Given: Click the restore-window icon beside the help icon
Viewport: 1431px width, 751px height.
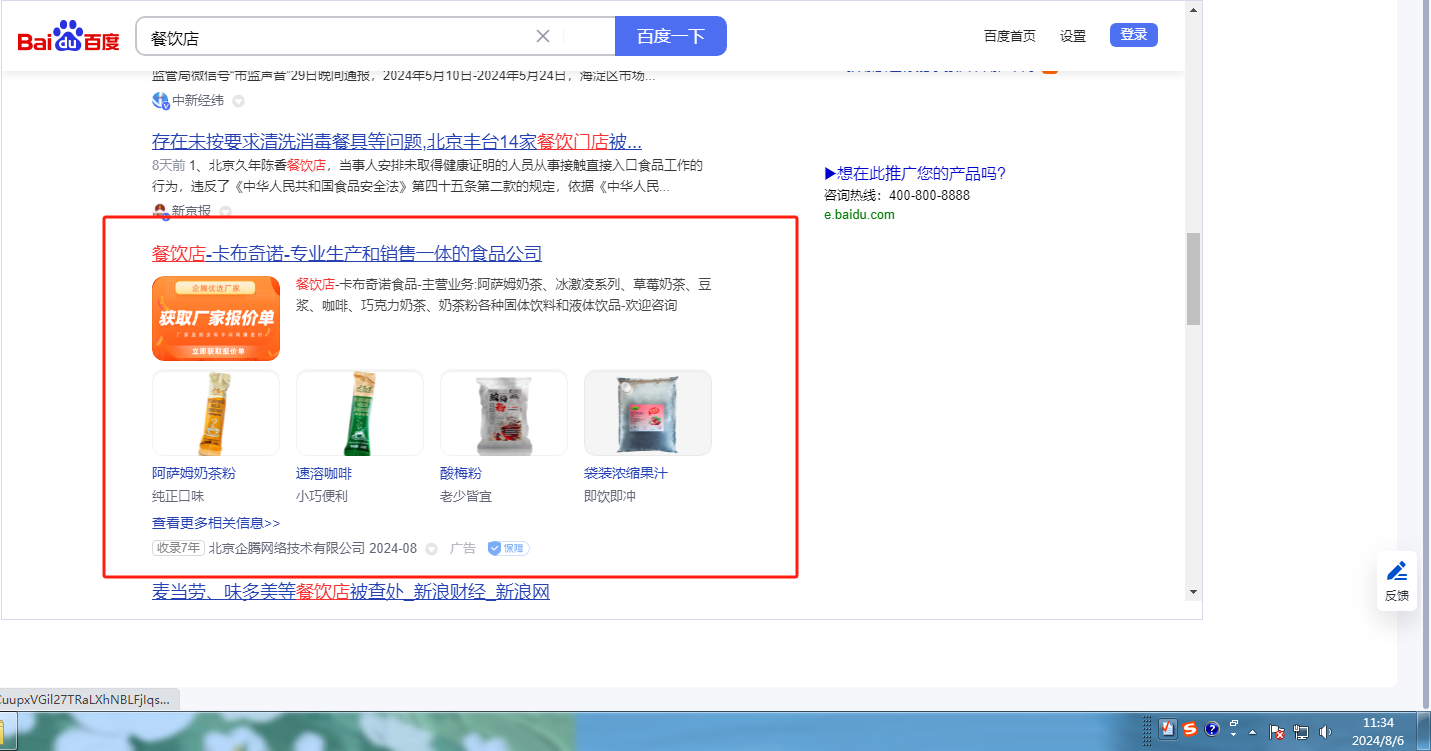Looking at the screenshot, I should point(1234,725).
